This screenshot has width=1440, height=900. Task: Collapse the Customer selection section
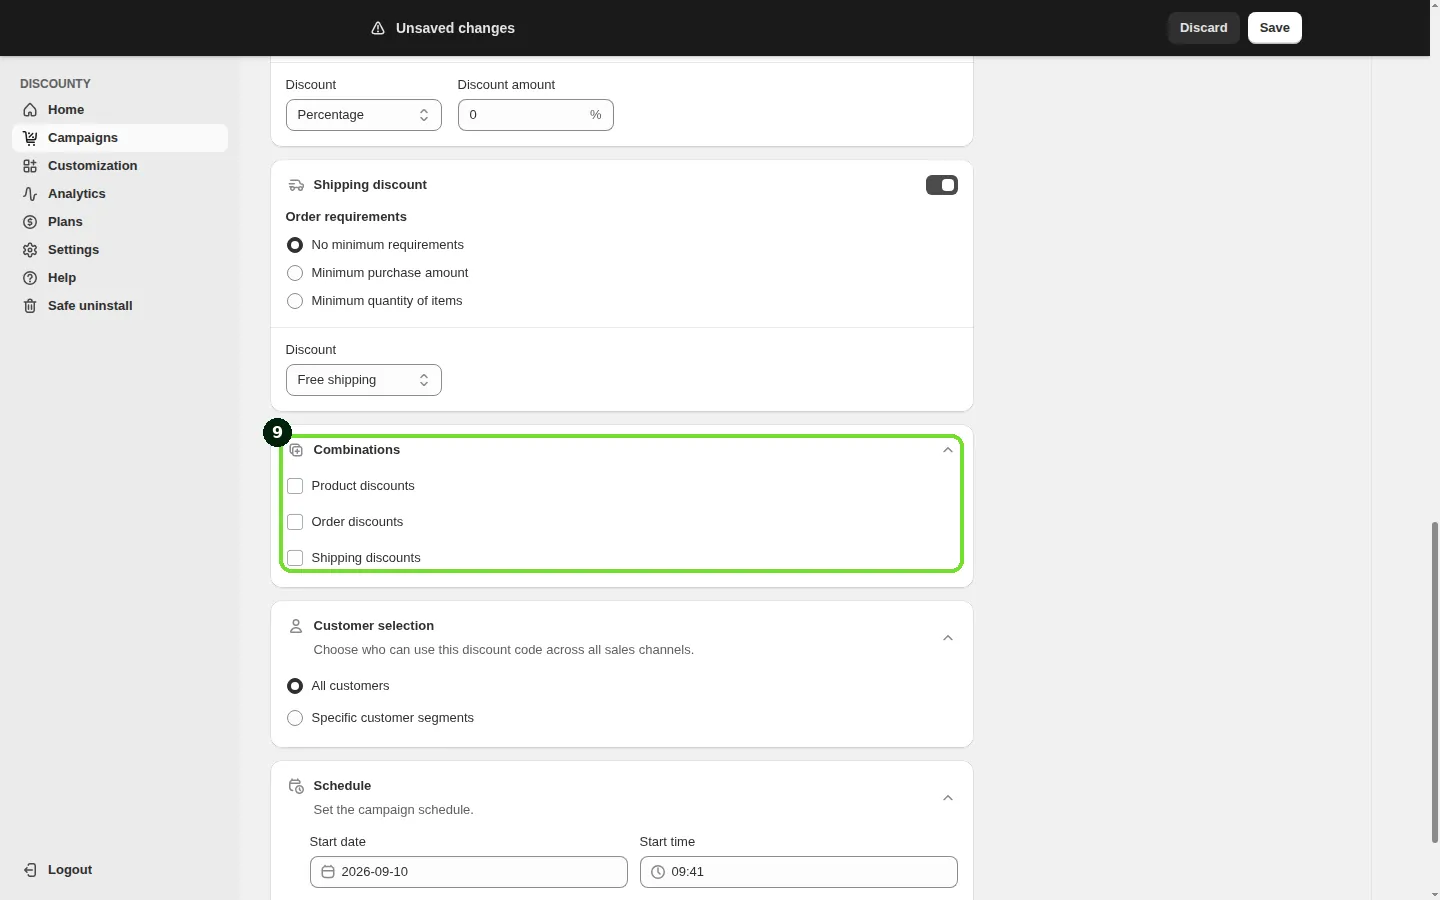(948, 638)
